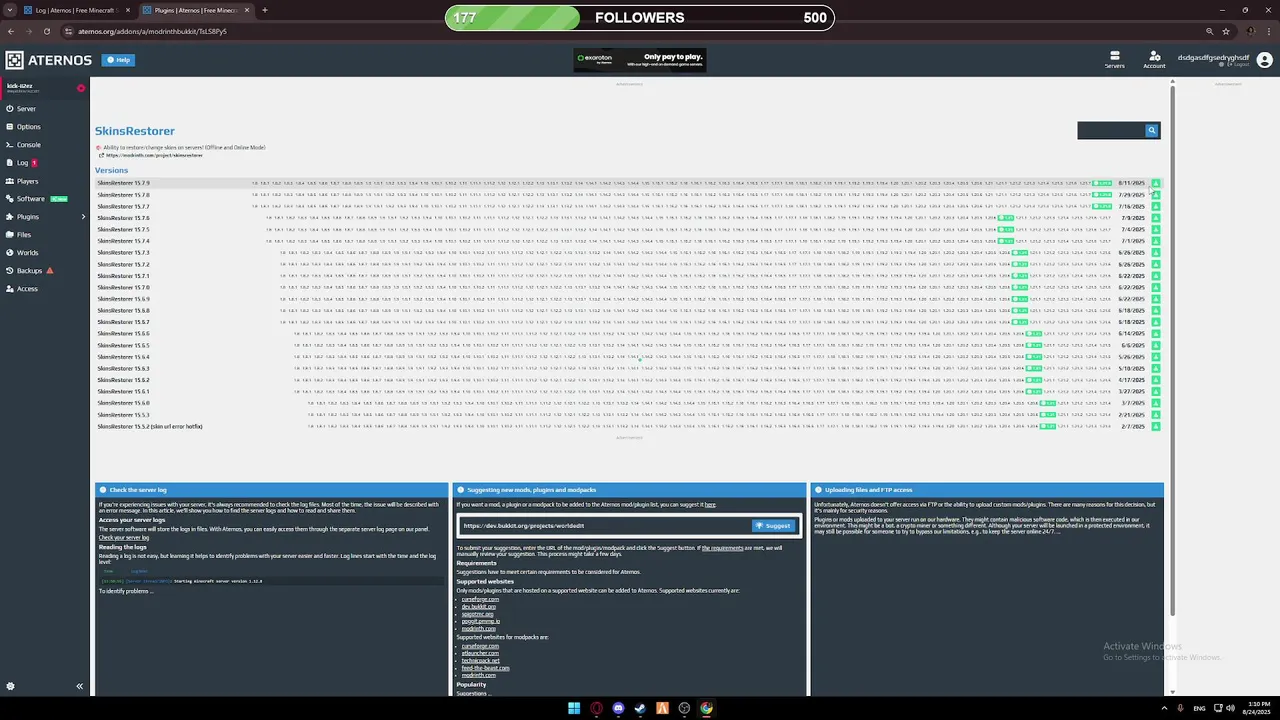Click the browser back arrow
Image resolution: width=1280 pixels, height=720 pixels.
click(11, 31)
